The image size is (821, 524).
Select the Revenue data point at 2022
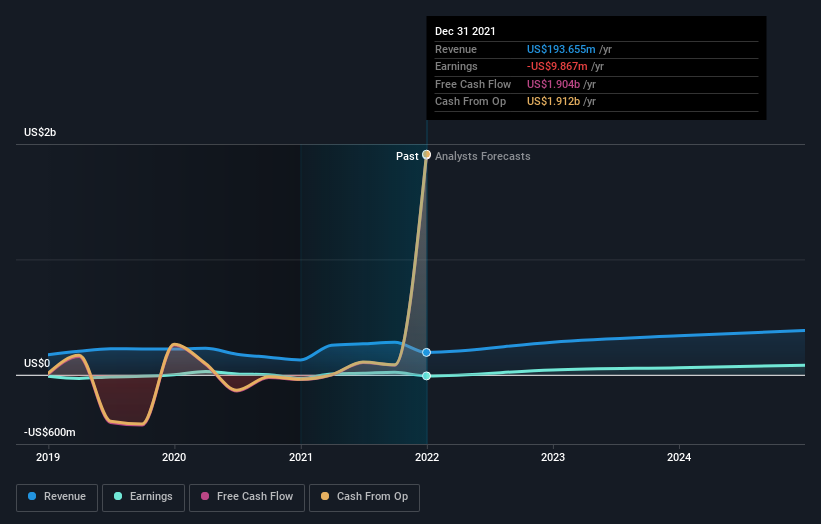coord(427,352)
